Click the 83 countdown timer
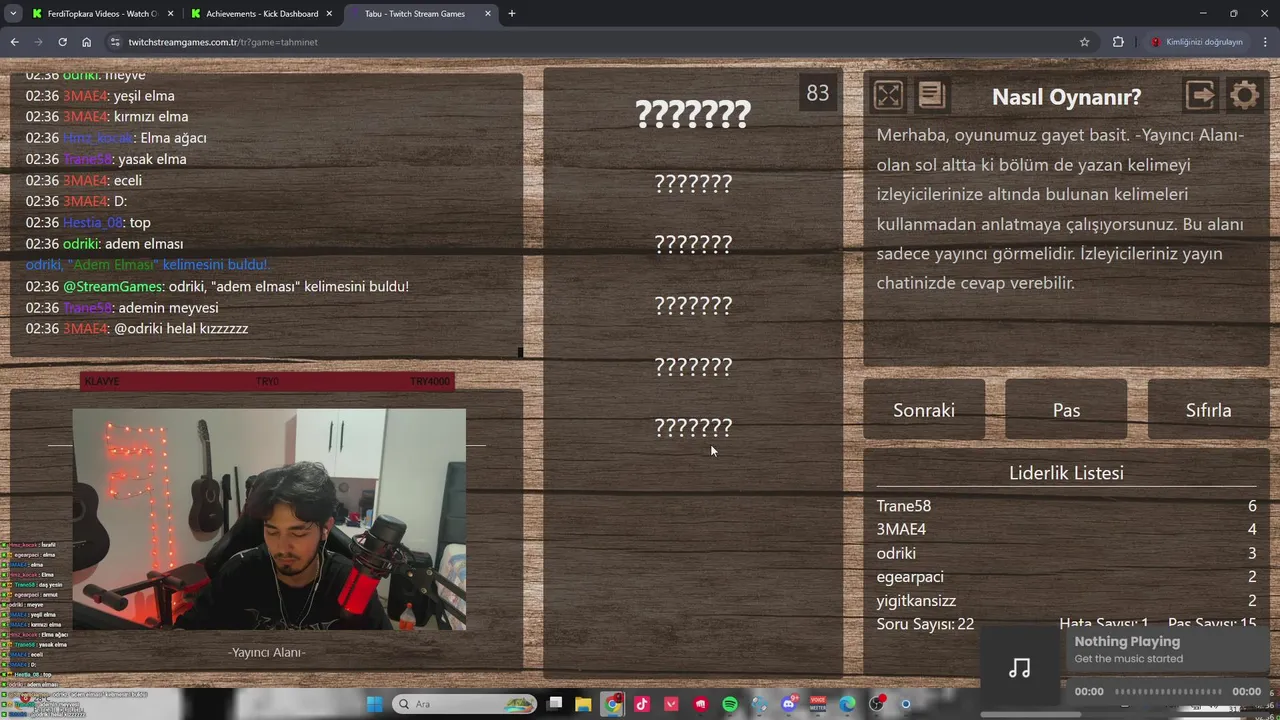The height and width of the screenshot is (720, 1280). pos(818,93)
